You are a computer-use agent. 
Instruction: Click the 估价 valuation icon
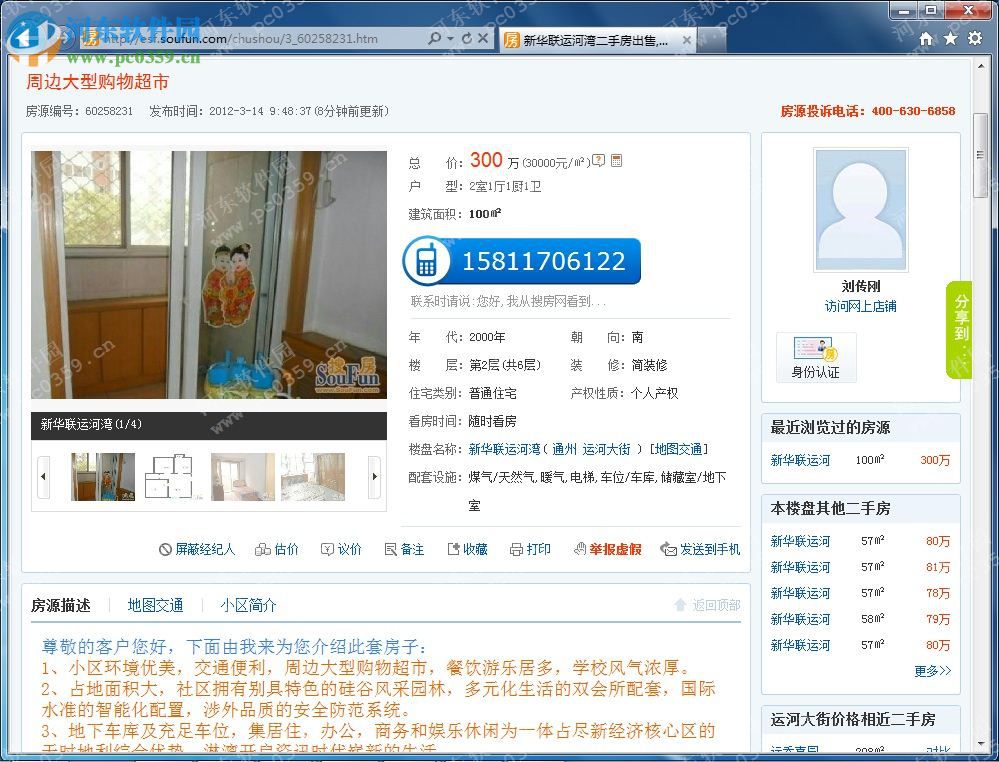[261, 550]
